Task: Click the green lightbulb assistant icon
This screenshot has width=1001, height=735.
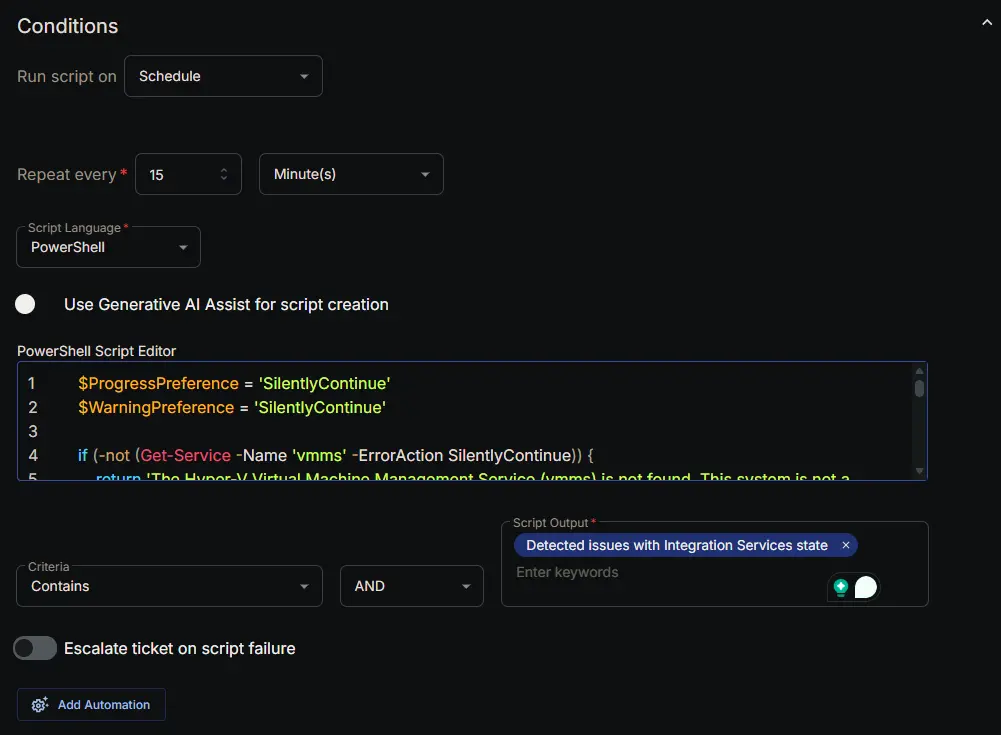Action: [841, 587]
